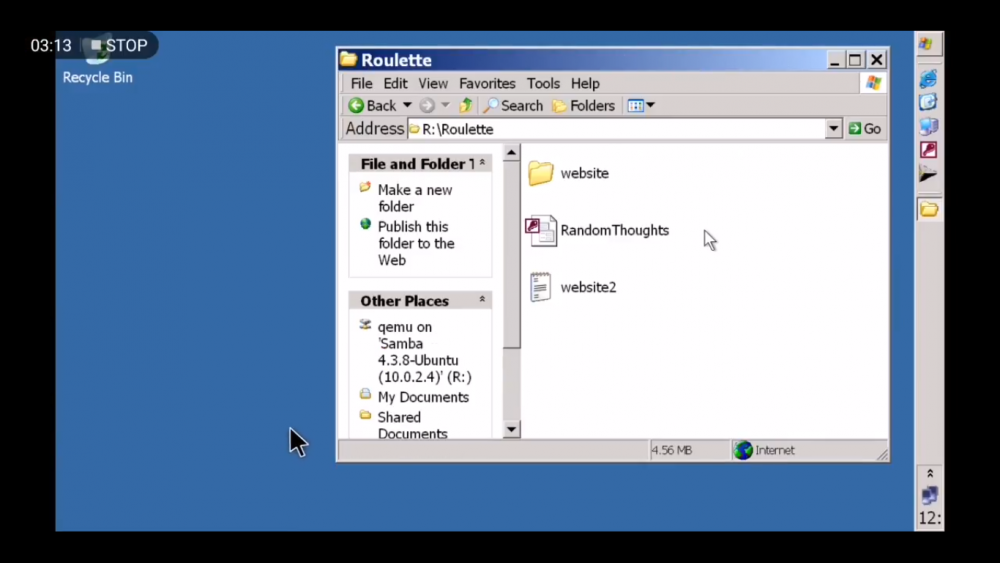Open the Views icon button

tap(636, 105)
